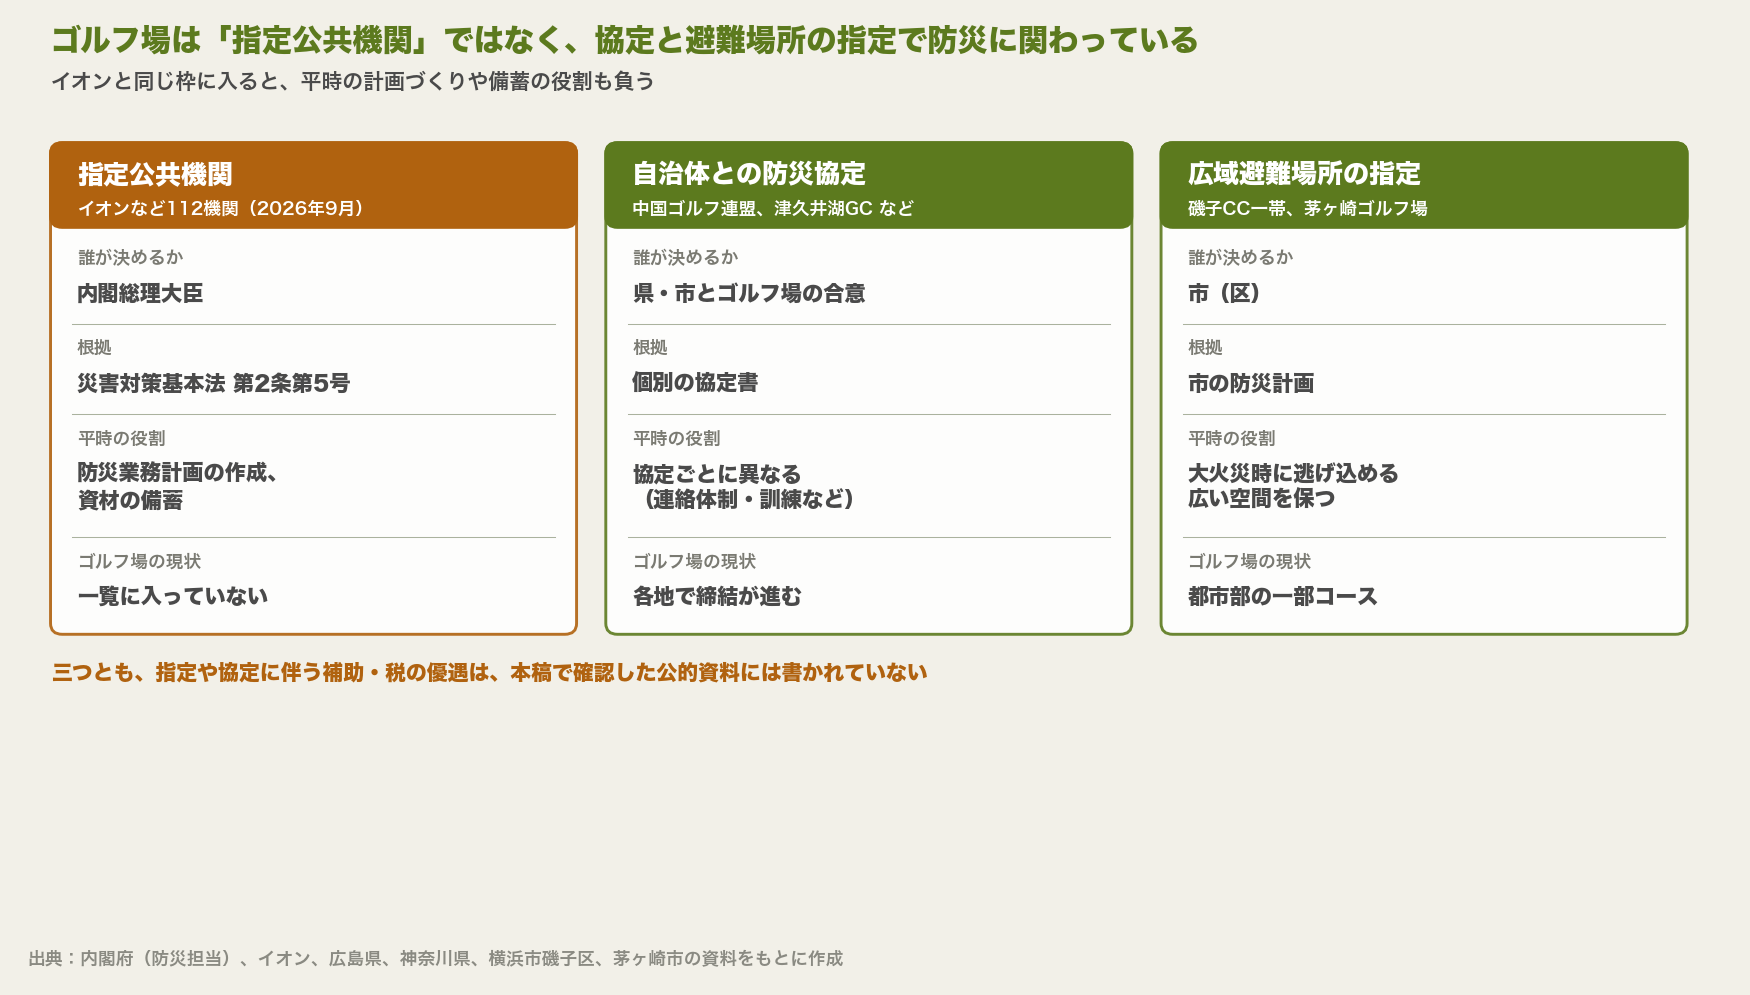Click the value '県・市とゴルフ場の合意'

pos(749,293)
